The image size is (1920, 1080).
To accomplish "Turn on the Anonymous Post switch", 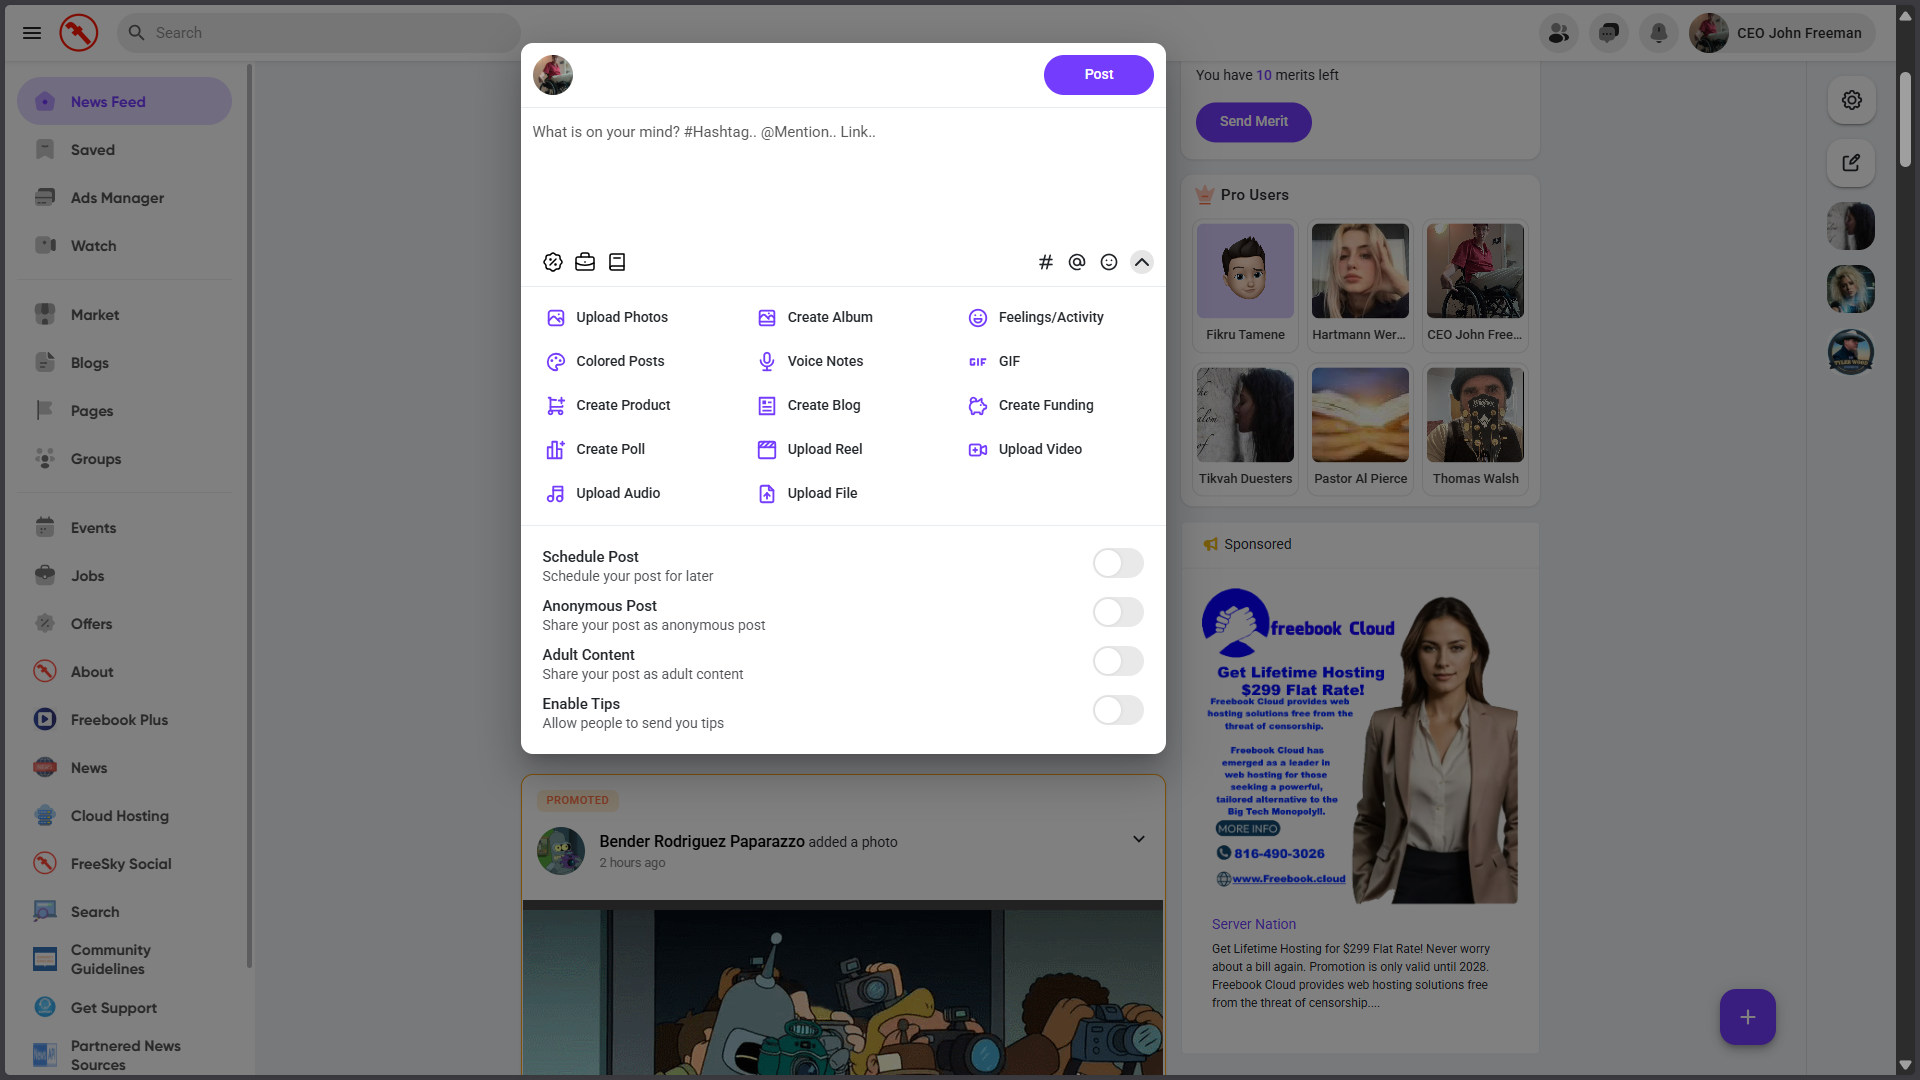I will point(1117,612).
